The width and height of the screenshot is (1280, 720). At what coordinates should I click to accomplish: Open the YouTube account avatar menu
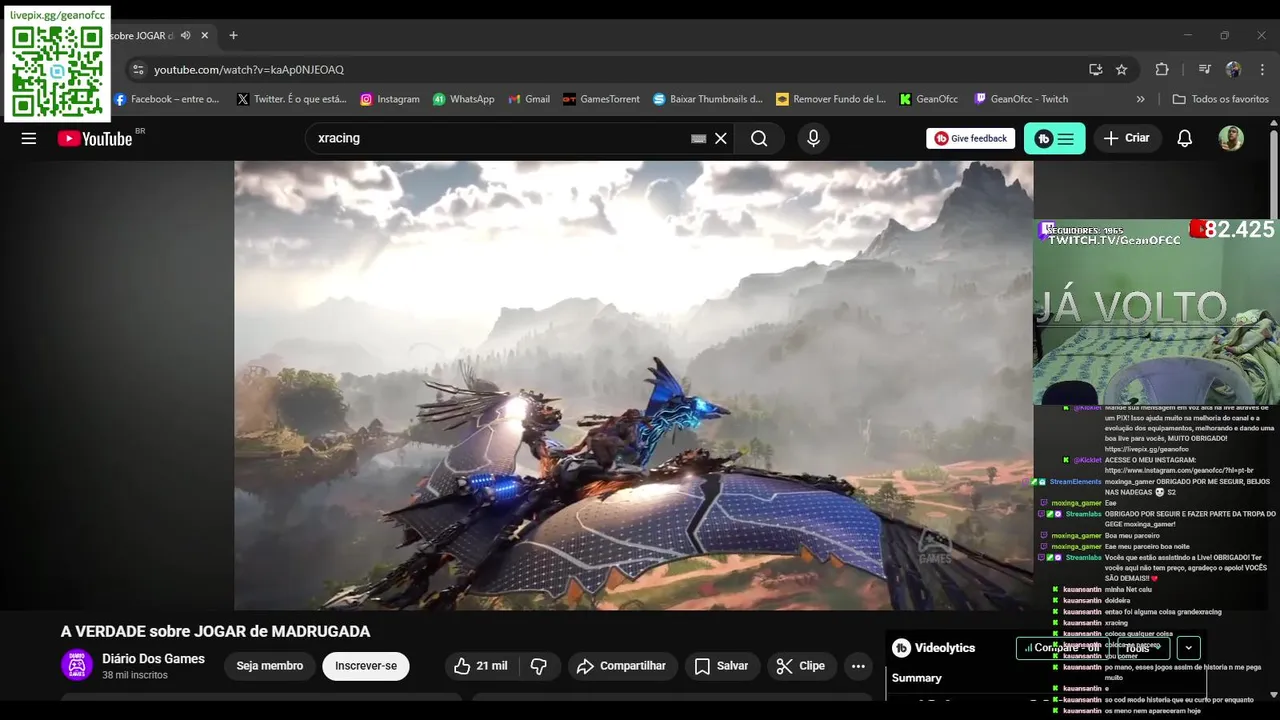coord(1231,138)
